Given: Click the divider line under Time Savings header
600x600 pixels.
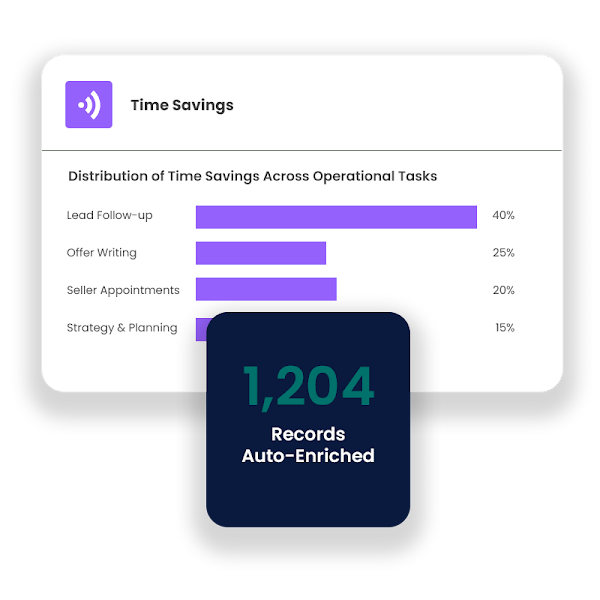Looking at the screenshot, I should 302,150.
